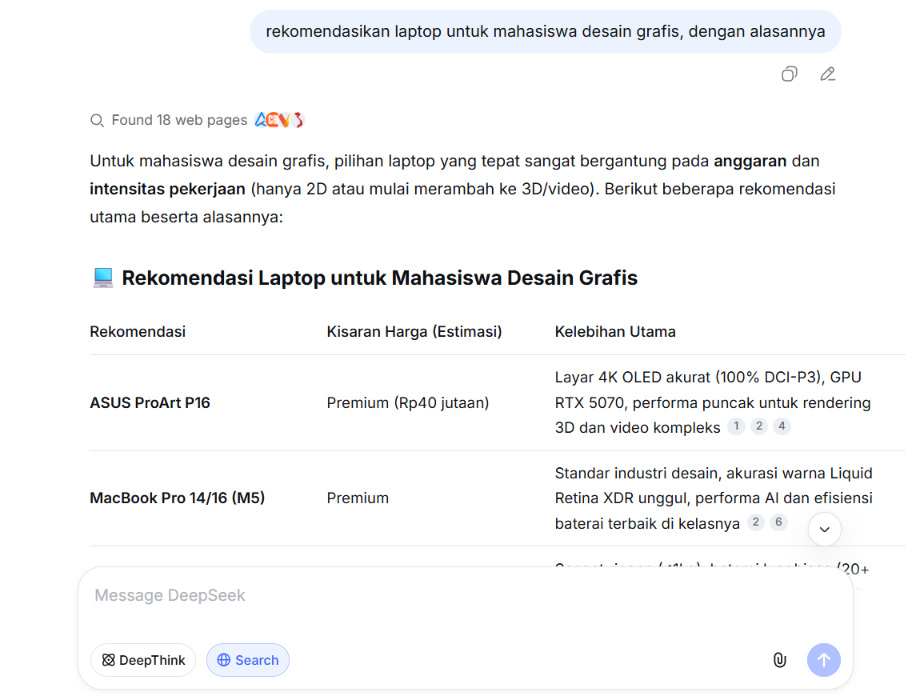Click the Premium price cell for MacBook Pro

click(x=358, y=498)
